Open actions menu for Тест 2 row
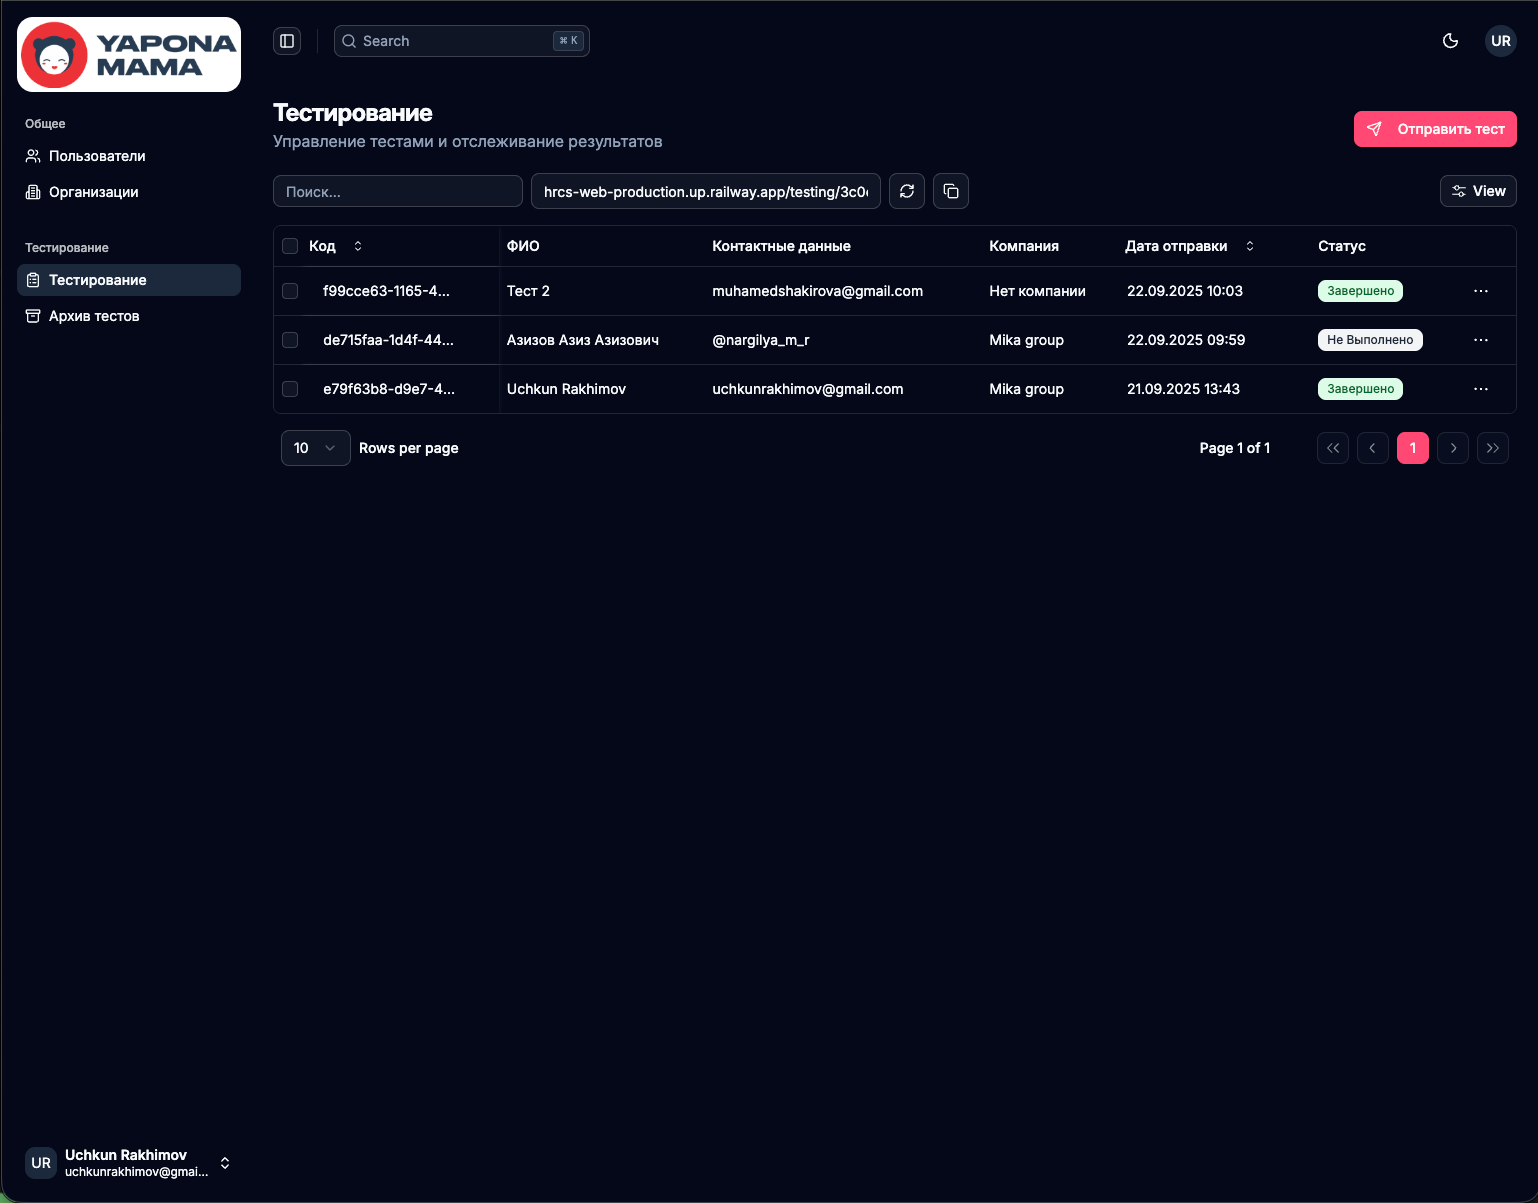Viewport: 1538px width, 1203px height. (x=1481, y=291)
